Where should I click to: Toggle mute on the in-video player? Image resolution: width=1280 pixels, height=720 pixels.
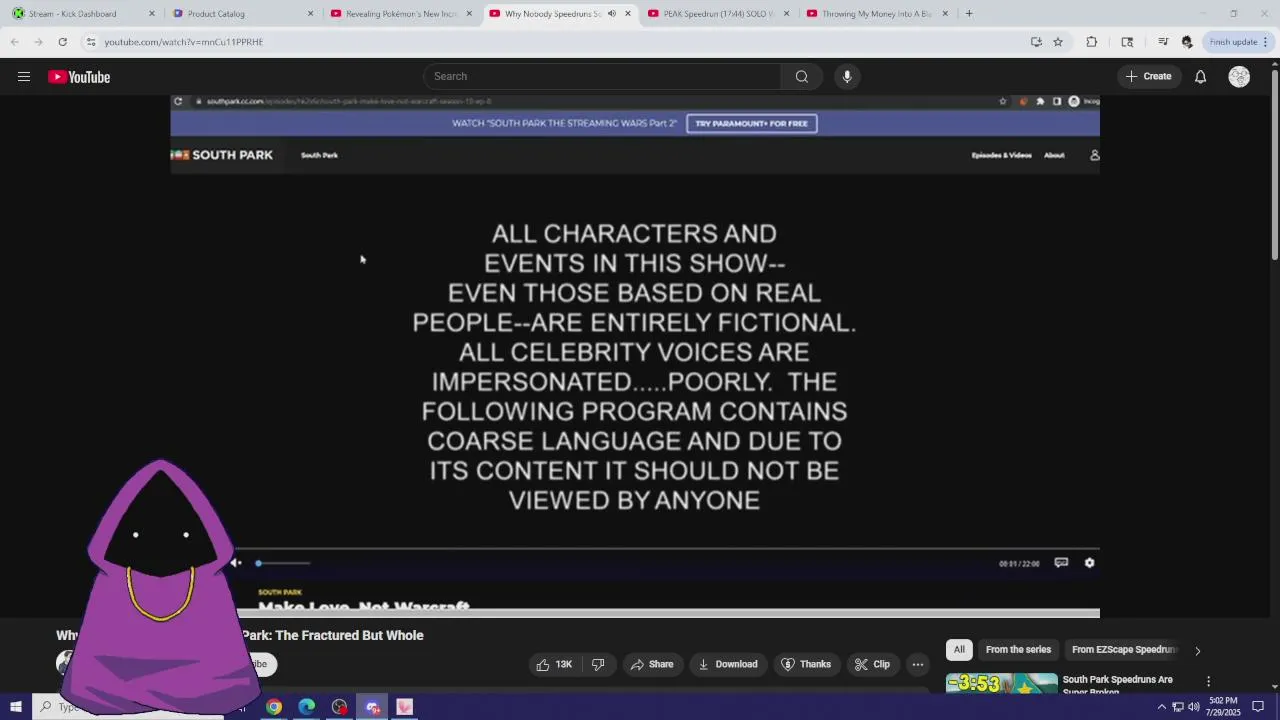pyautogui.click(x=235, y=563)
